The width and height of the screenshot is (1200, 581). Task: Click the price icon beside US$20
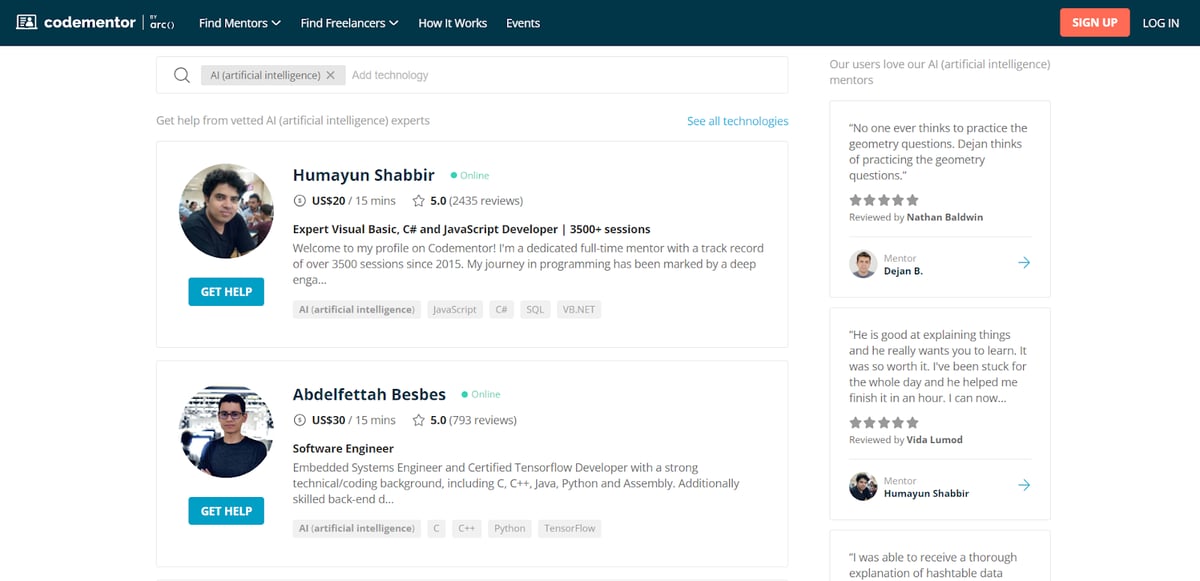point(299,201)
